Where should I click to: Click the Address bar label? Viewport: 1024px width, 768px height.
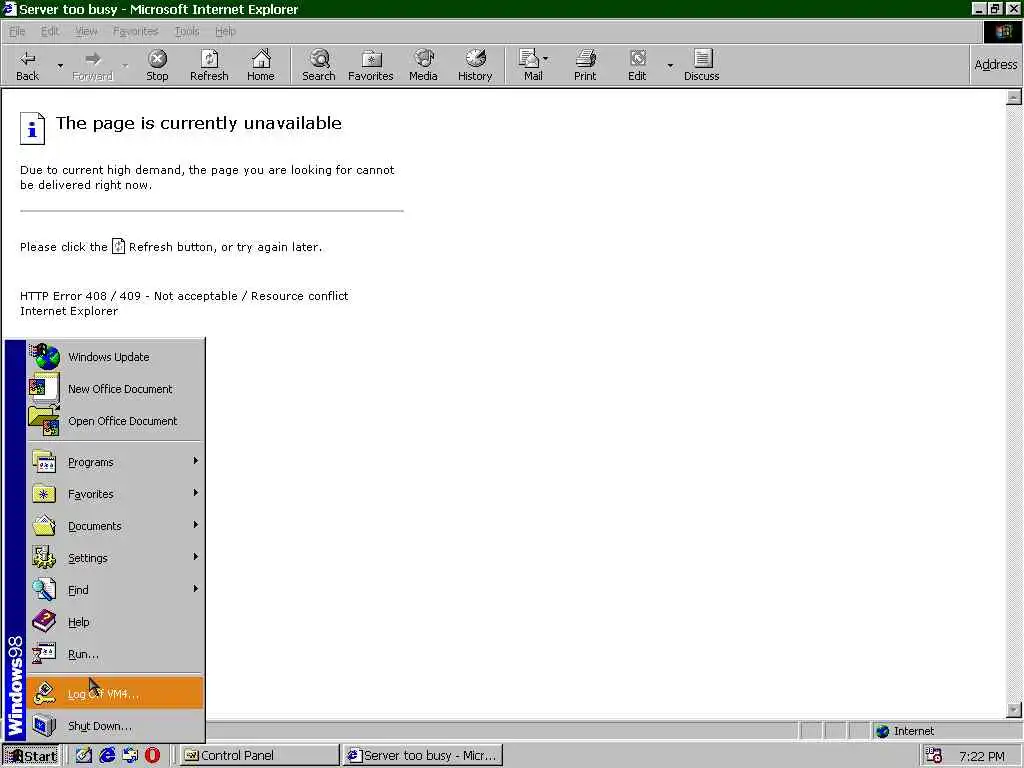[995, 64]
